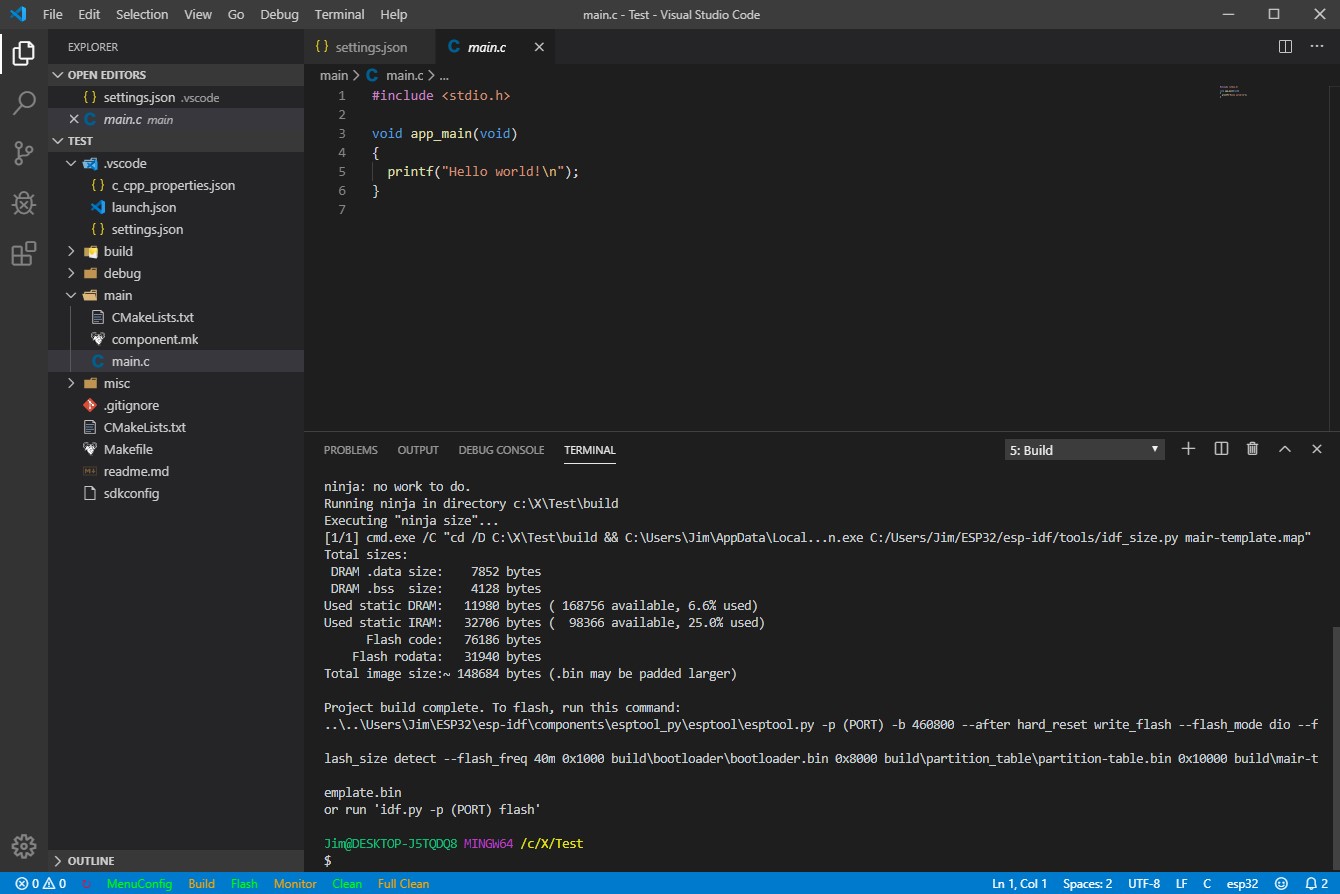Image resolution: width=1340 pixels, height=894 pixels.
Task: Open the View menu
Action: [x=198, y=14]
